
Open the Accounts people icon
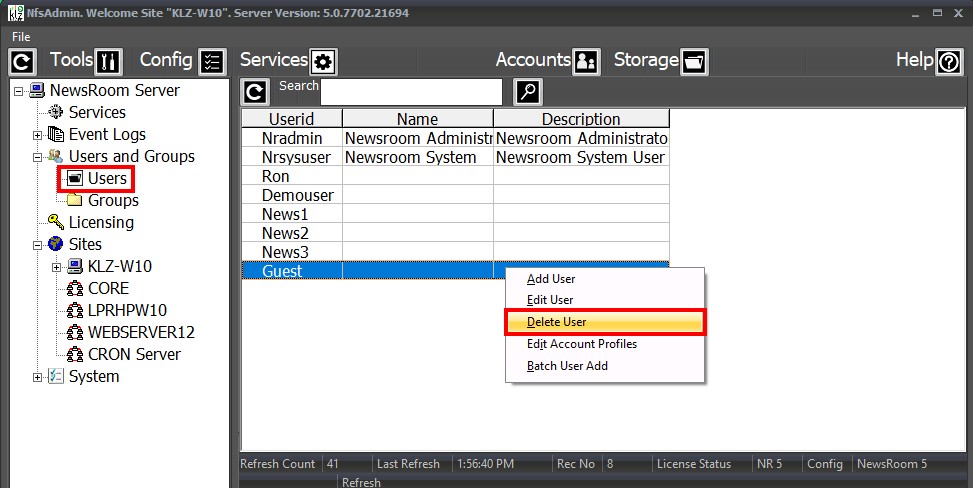click(586, 61)
